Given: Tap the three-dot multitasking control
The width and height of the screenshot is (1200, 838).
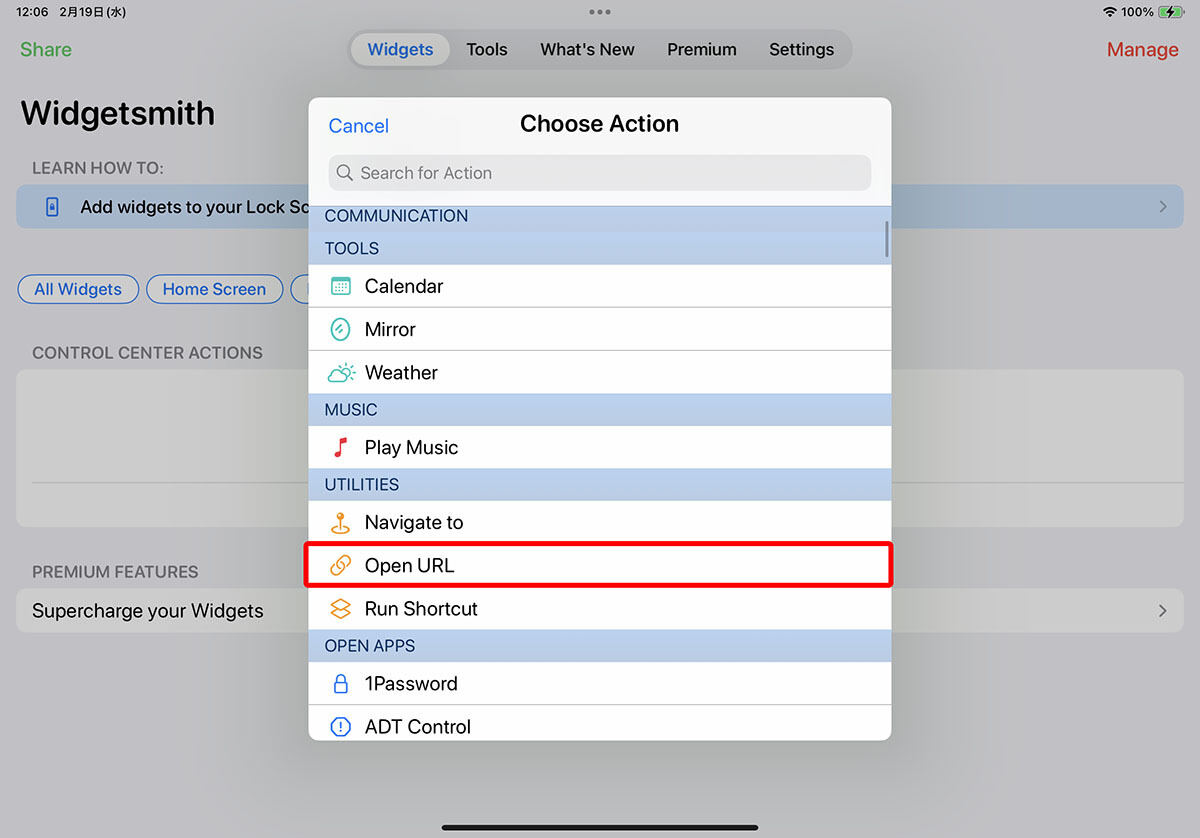Looking at the screenshot, I should pyautogui.click(x=600, y=12).
